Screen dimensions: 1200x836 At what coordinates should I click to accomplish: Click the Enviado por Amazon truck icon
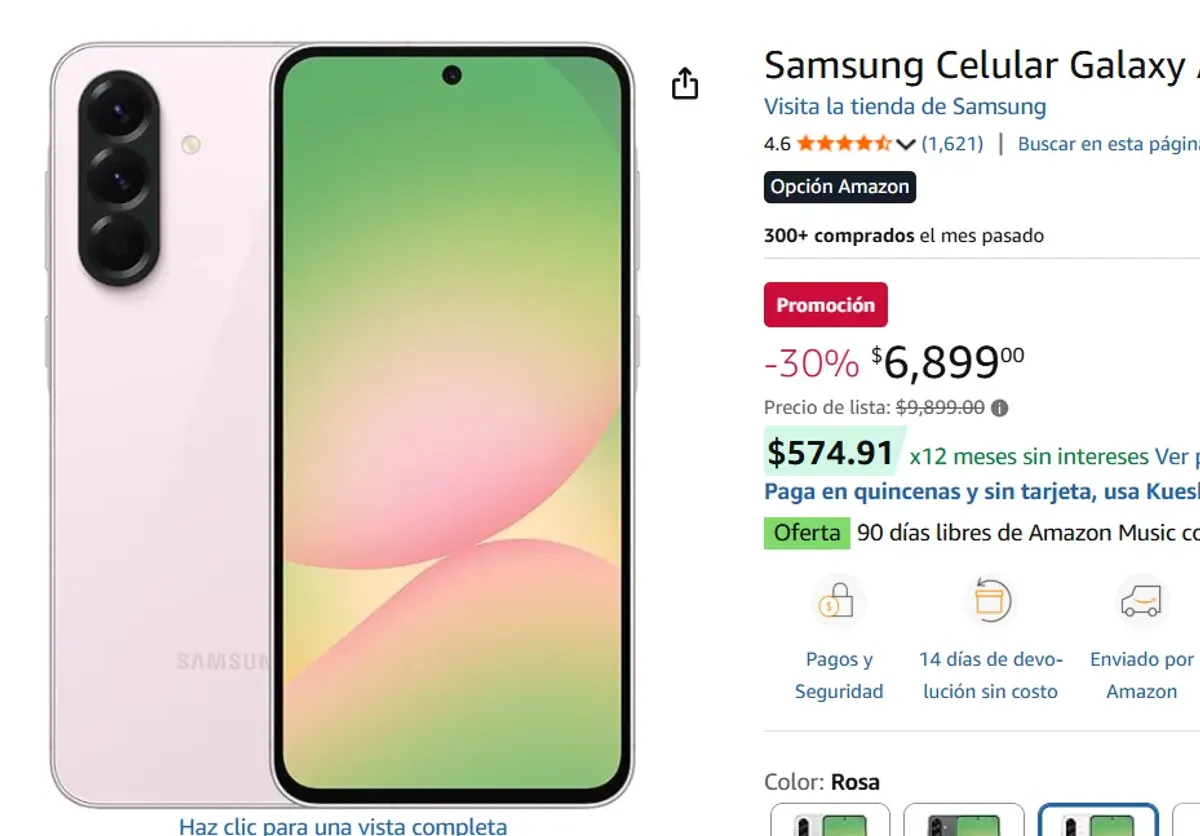point(1141,601)
